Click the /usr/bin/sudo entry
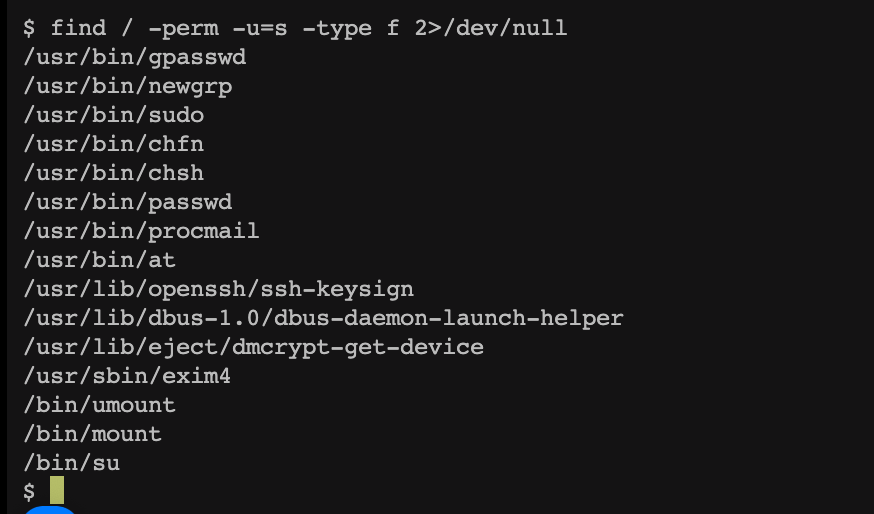 [113, 115]
